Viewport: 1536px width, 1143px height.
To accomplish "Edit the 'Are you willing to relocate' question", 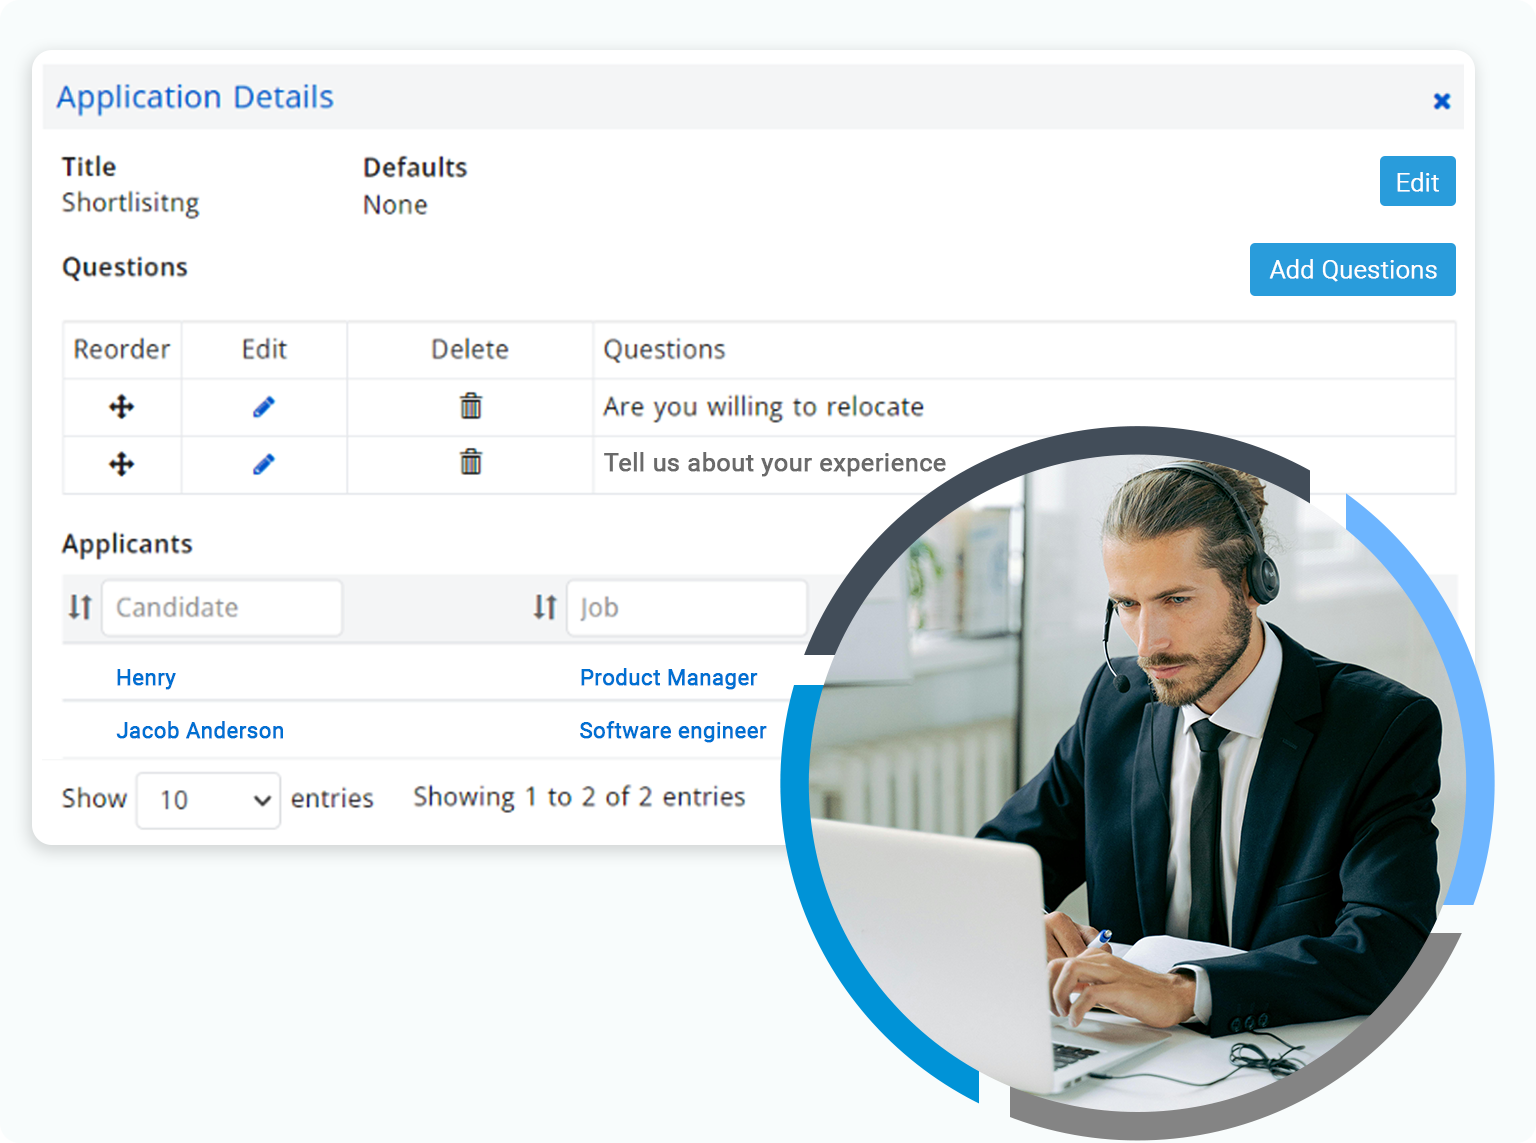I will click(x=264, y=407).
